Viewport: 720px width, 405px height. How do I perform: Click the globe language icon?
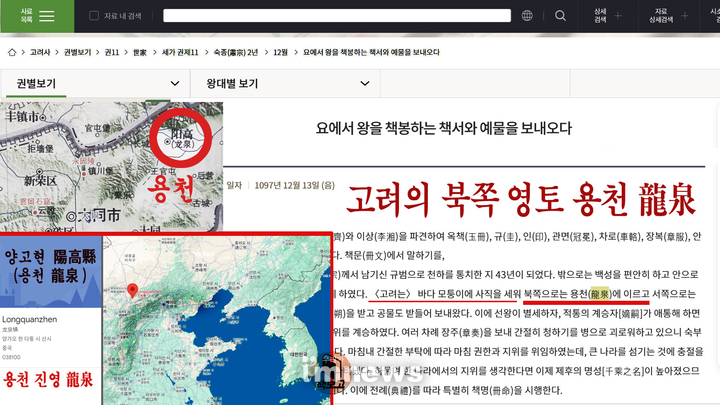click(x=527, y=16)
